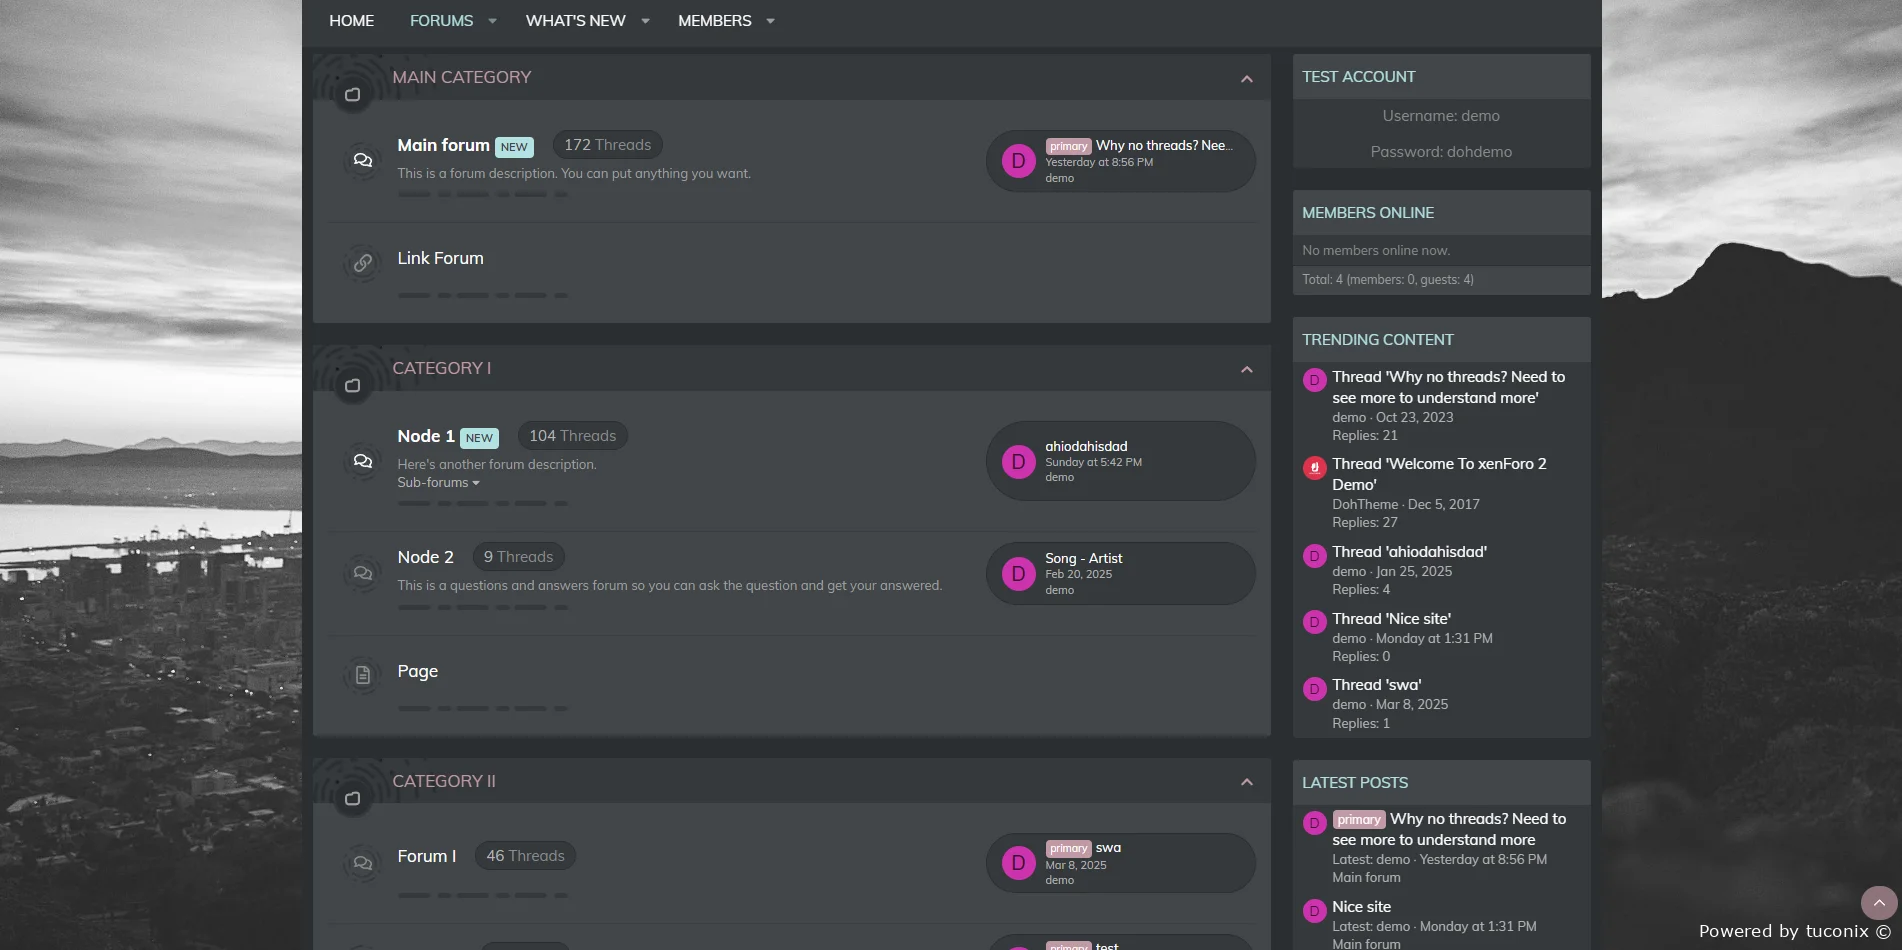Open latest post 'Nice site'
This screenshot has height=950, width=1902.
pyautogui.click(x=1361, y=907)
